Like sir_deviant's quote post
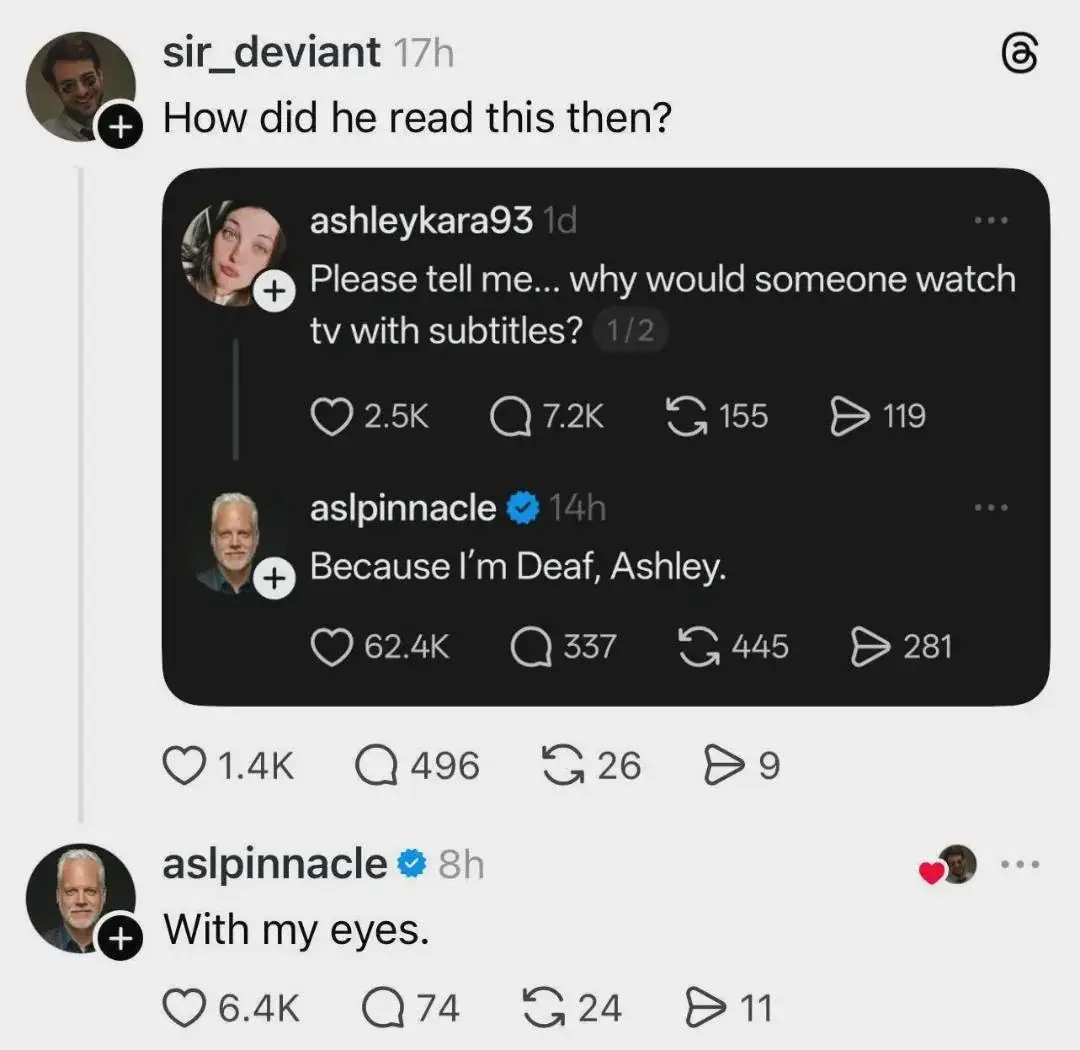Viewport: 1080px width, 1050px height. click(x=184, y=765)
